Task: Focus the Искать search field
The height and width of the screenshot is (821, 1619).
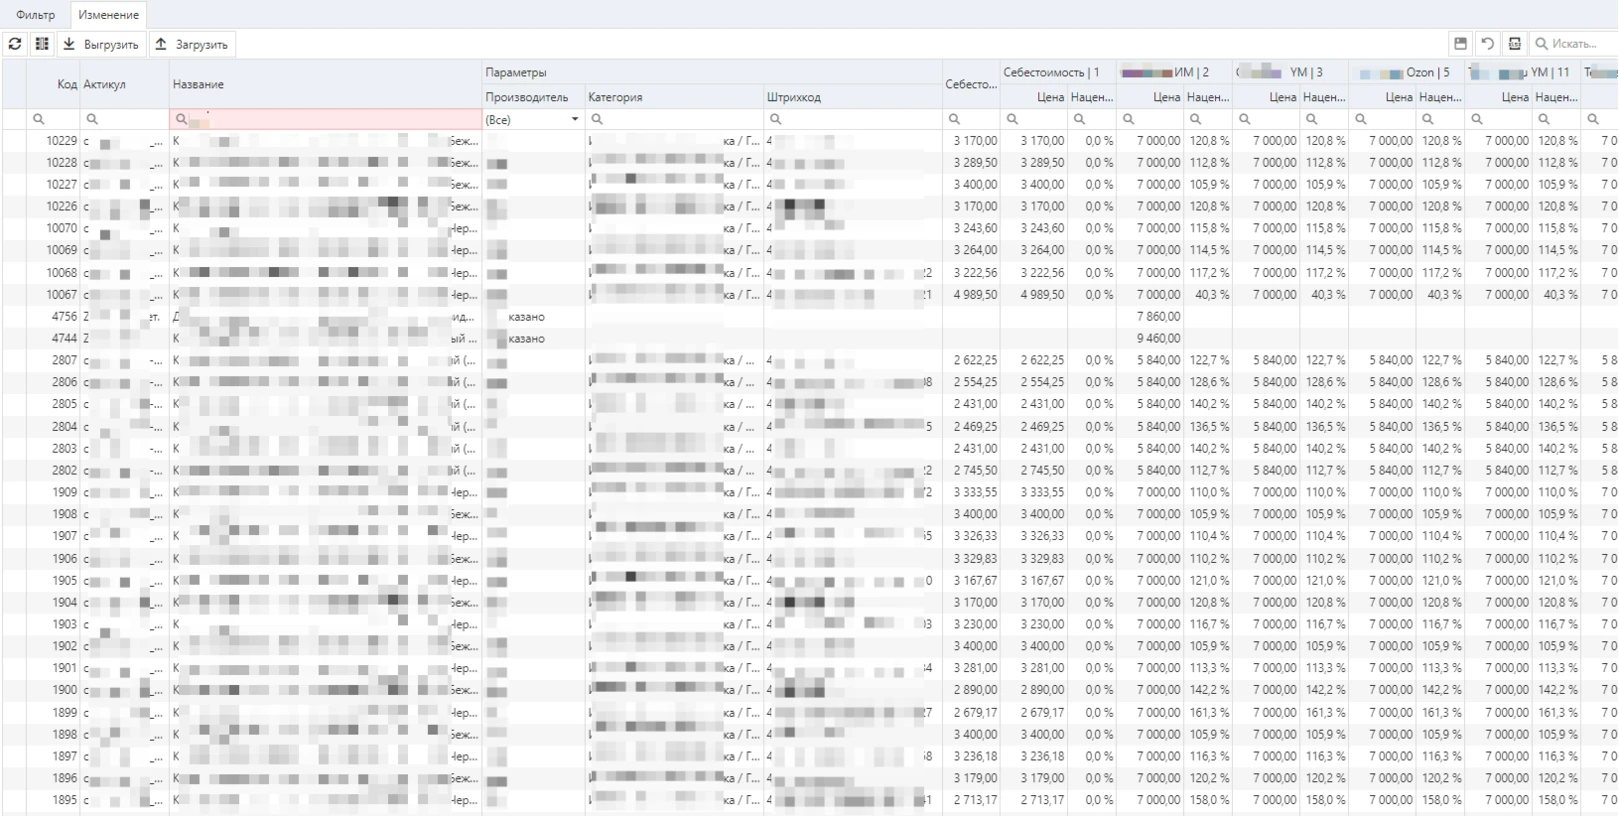Action: point(1579,44)
